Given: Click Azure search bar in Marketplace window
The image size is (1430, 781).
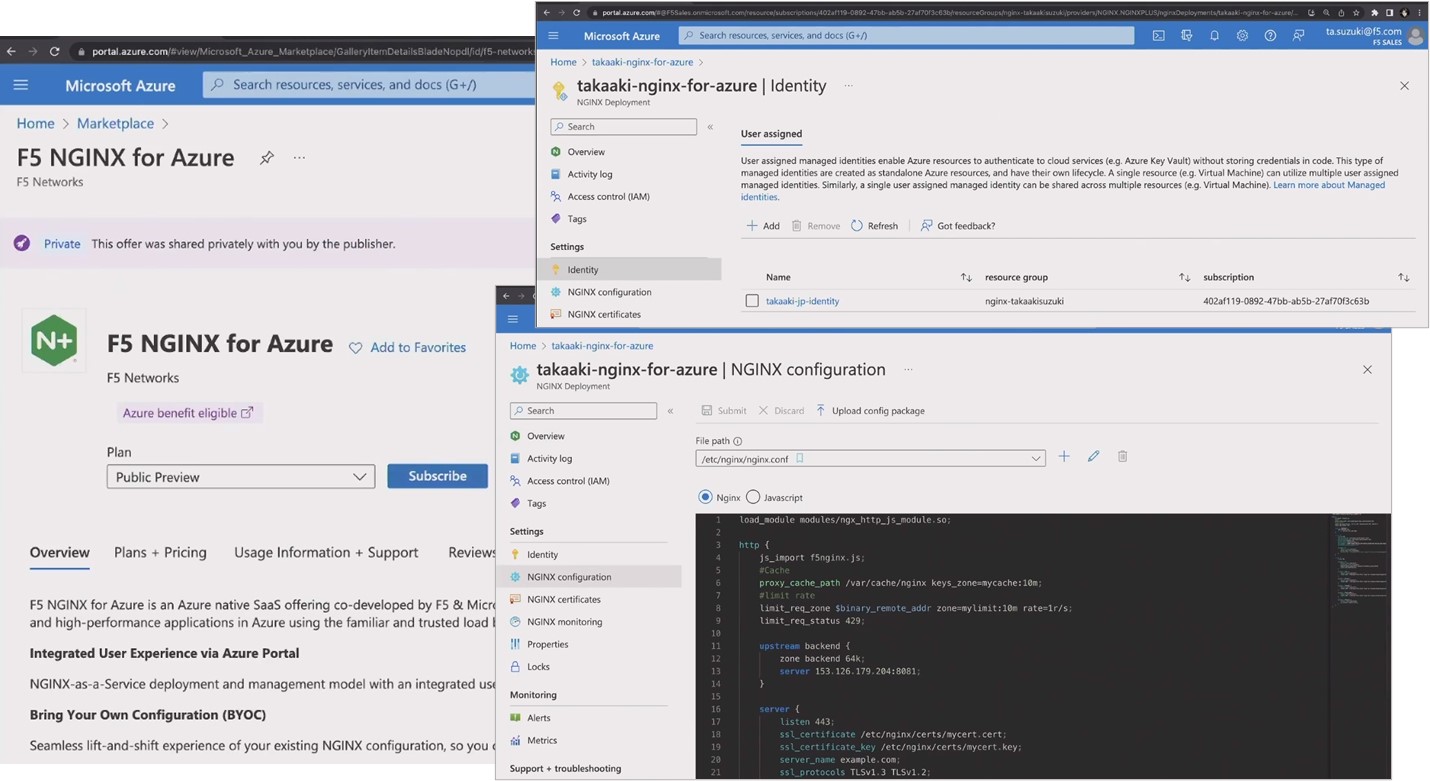Looking at the screenshot, I should 369,85.
